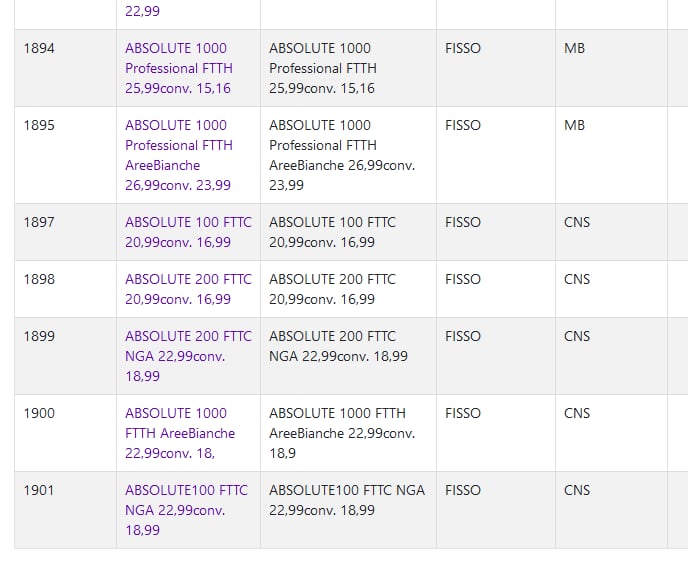Click the partial 22,99 link at top
This screenshot has width=688, height=569.
coord(143,11)
